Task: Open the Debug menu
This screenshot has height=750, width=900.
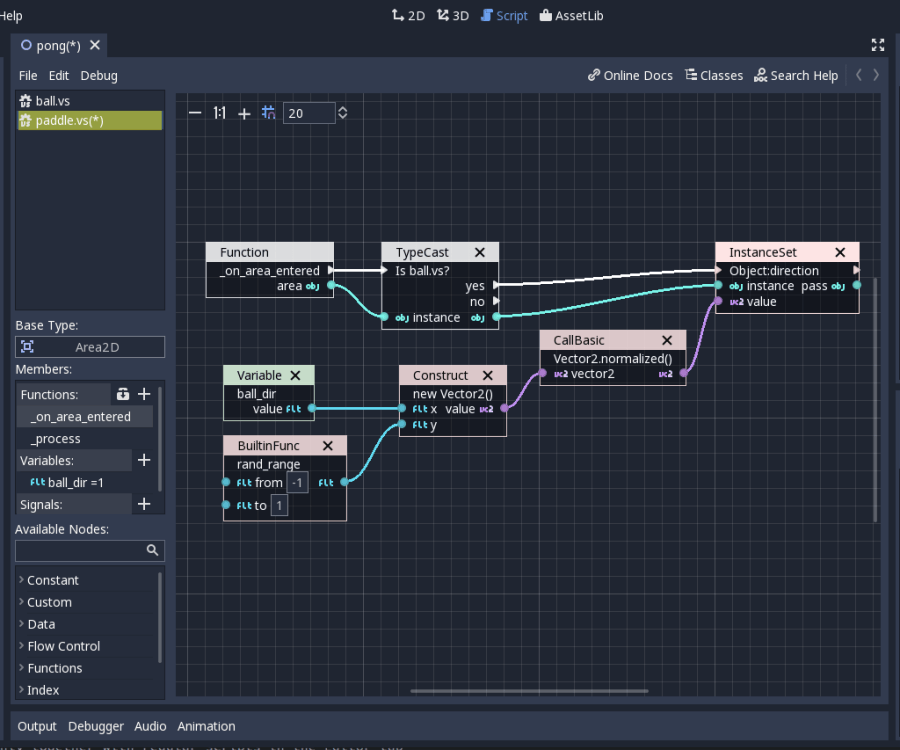Action: tap(98, 75)
